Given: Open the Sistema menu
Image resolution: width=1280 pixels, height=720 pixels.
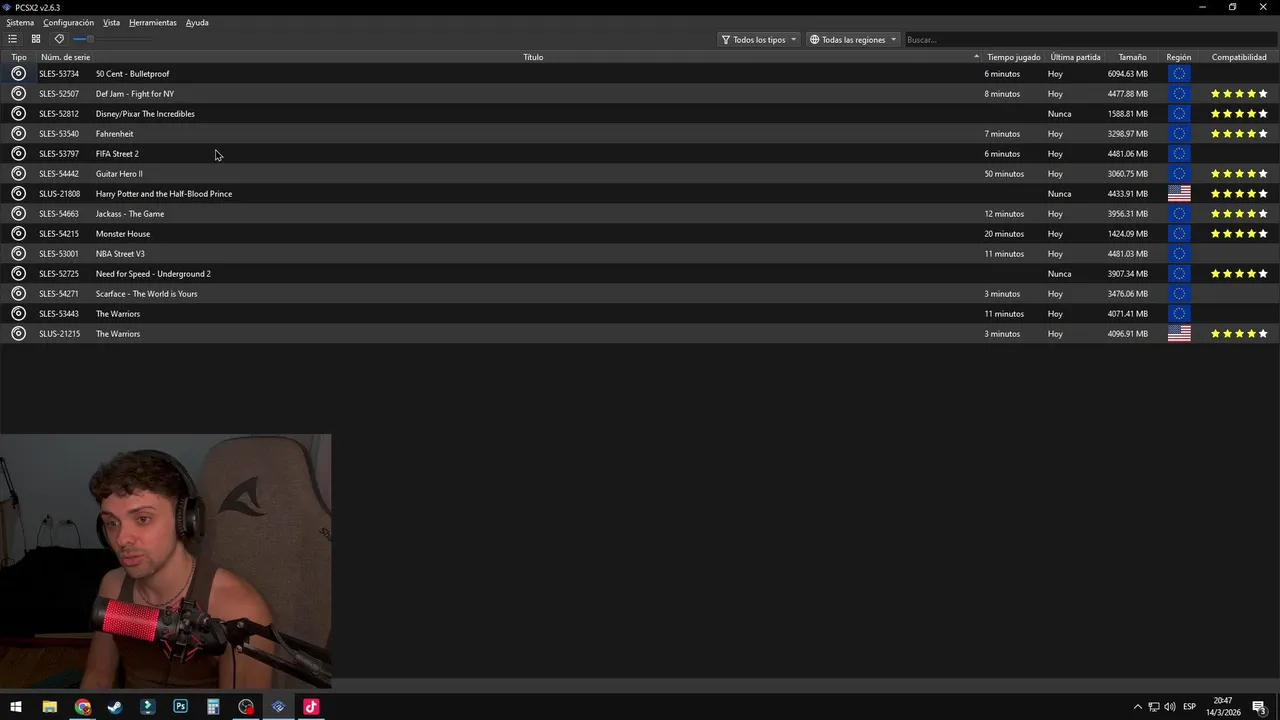Looking at the screenshot, I should pyautogui.click(x=20, y=22).
